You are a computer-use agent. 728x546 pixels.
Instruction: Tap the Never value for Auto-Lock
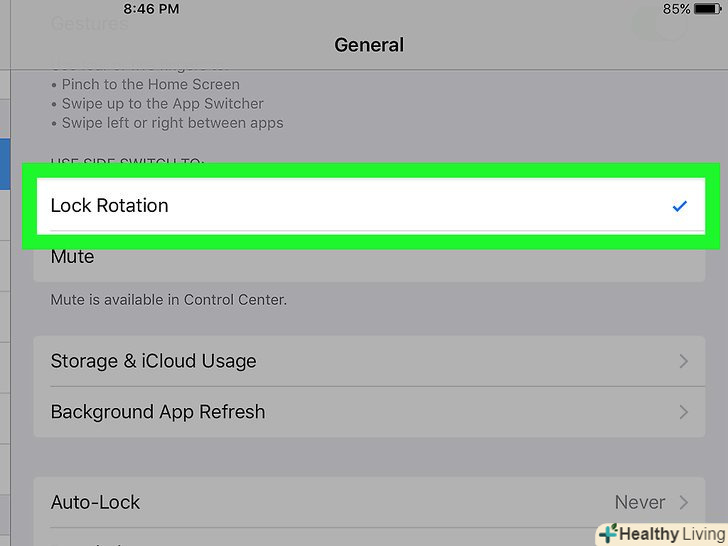(x=640, y=502)
